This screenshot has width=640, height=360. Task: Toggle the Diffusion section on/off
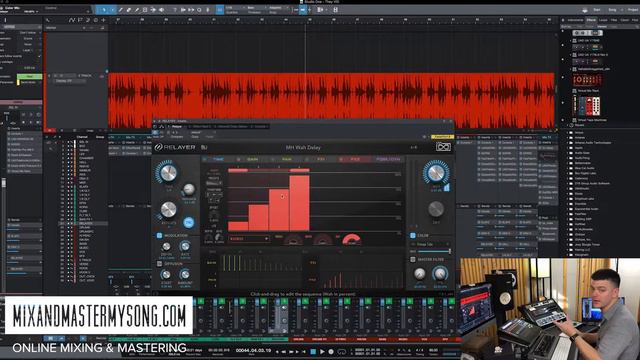click(x=159, y=264)
